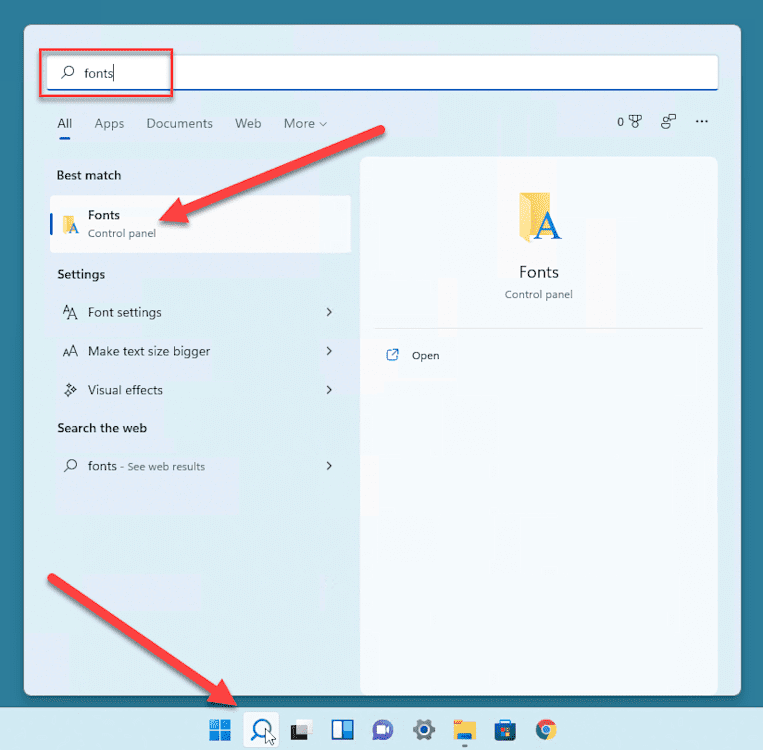Open the account/organization search icon
The height and width of the screenshot is (750, 763).
tap(669, 121)
